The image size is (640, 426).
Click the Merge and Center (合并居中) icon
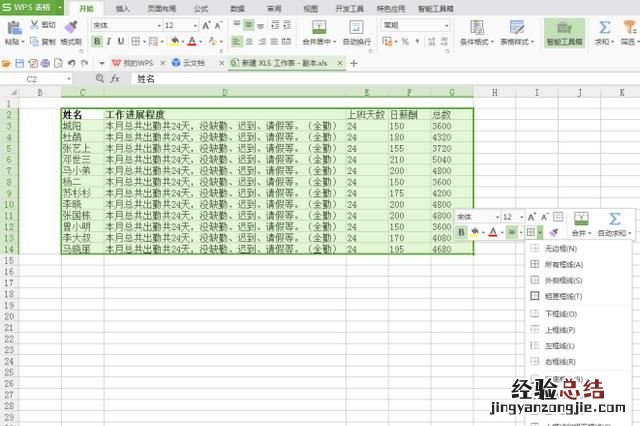pyautogui.click(x=319, y=27)
